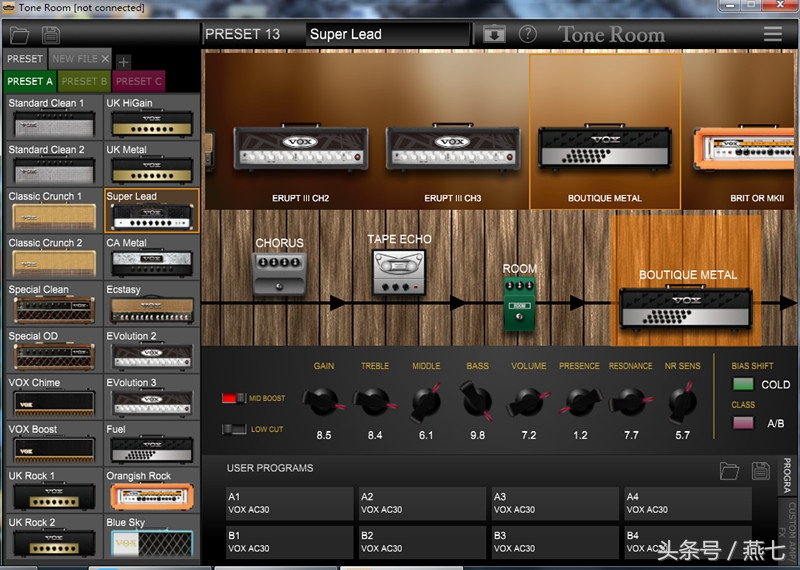The image size is (800, 570).
Task: Click the RESONANCE knob
Action: [x=631, y=401]
